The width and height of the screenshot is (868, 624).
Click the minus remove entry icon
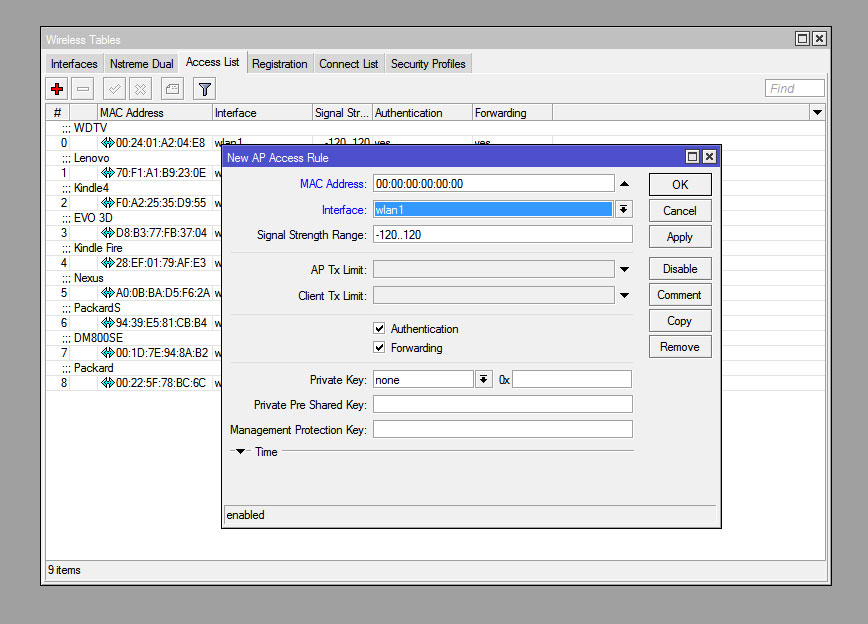coord(83,89)
